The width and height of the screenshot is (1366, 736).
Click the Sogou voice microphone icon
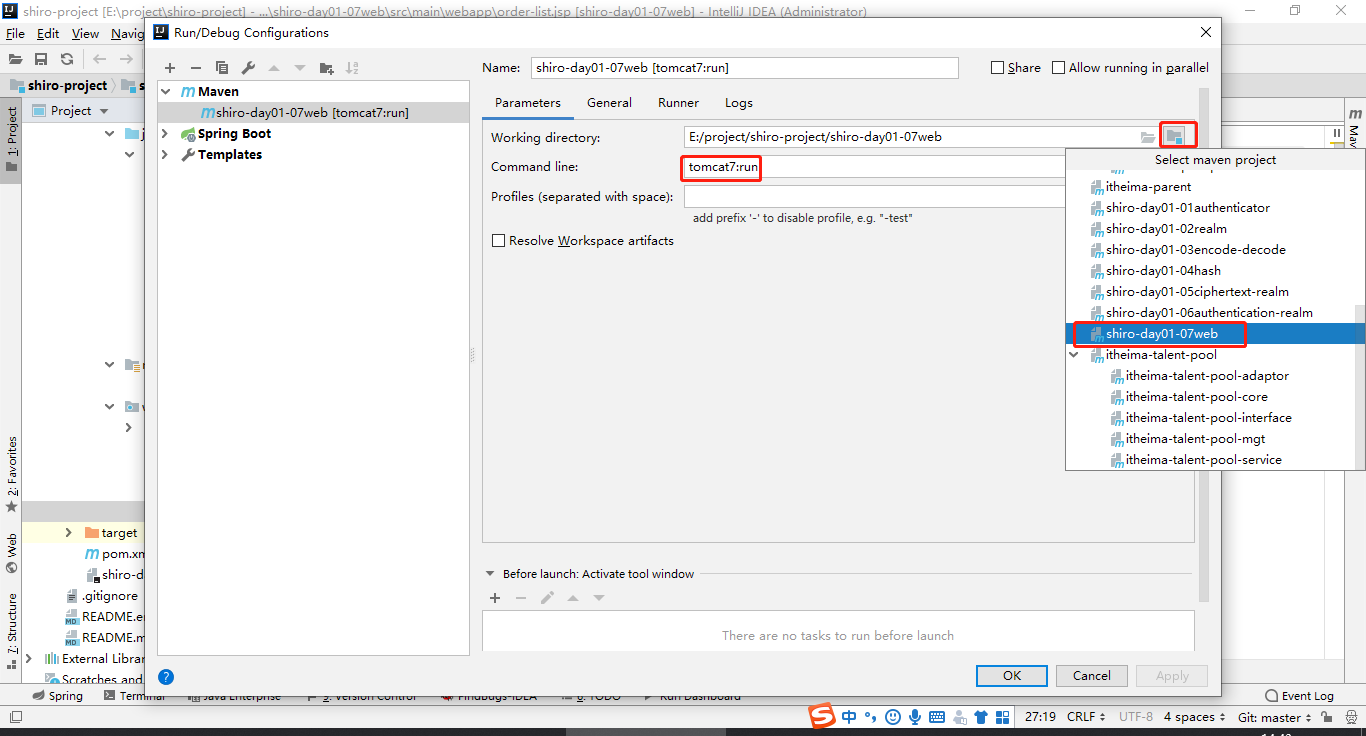pos(915,717)
